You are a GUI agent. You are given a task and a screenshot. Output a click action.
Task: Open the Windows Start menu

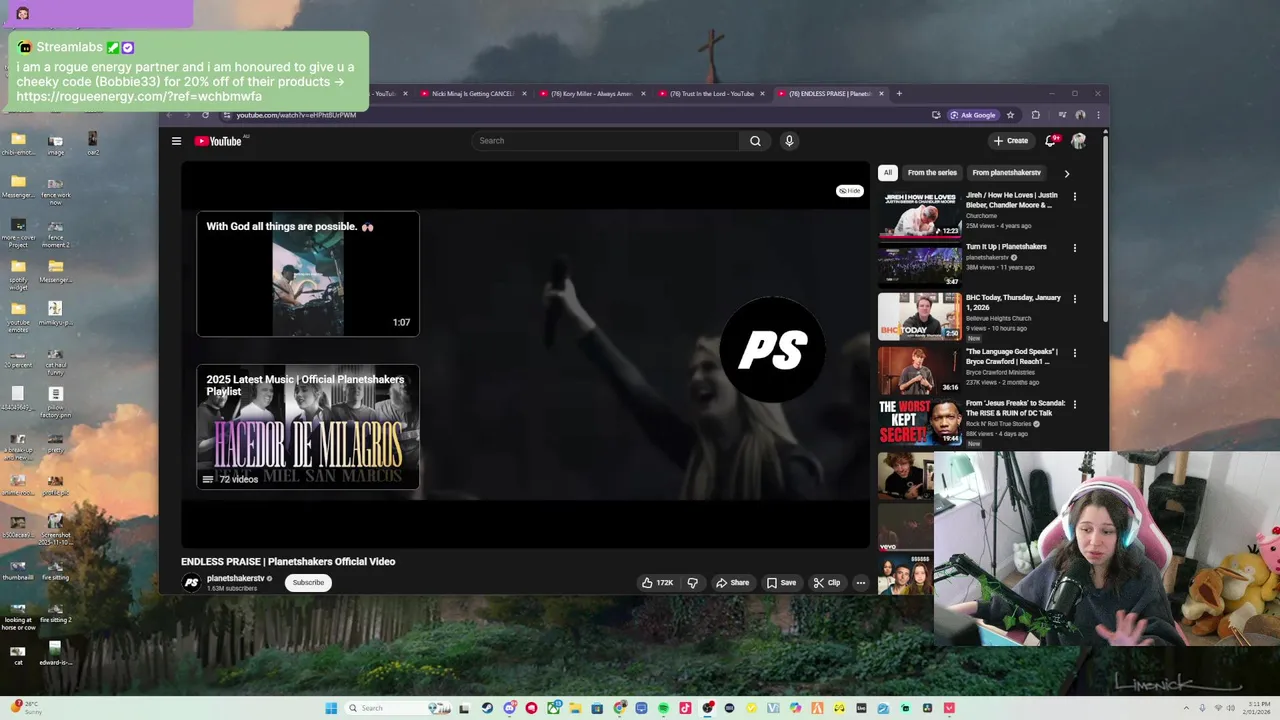[x=331, y=708]
